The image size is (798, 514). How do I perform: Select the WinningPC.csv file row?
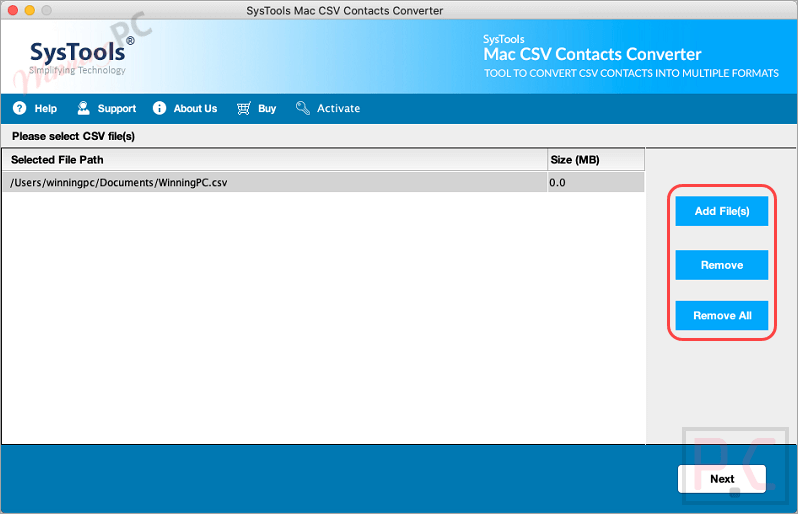click(119, 183)
